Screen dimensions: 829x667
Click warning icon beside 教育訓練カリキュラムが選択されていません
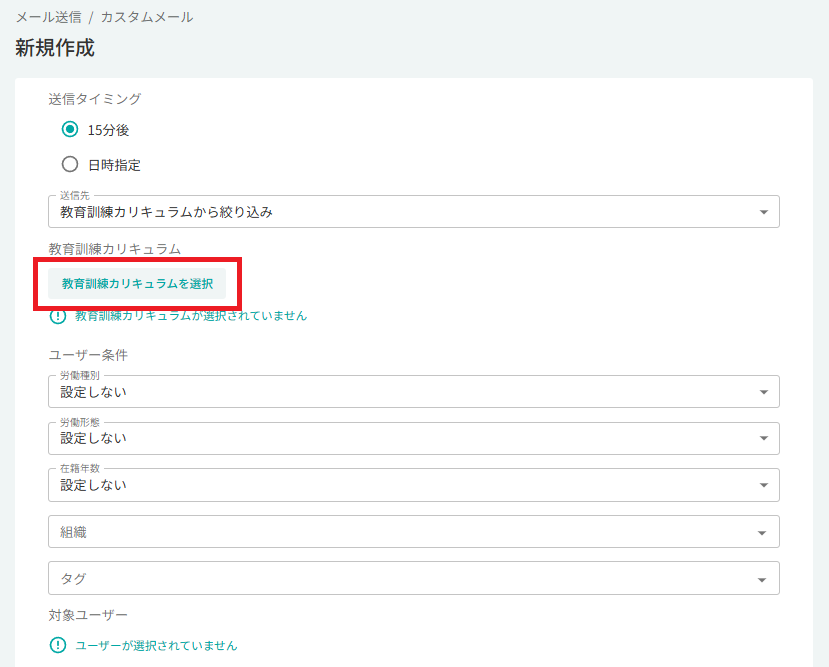click(x=58, y=317)
